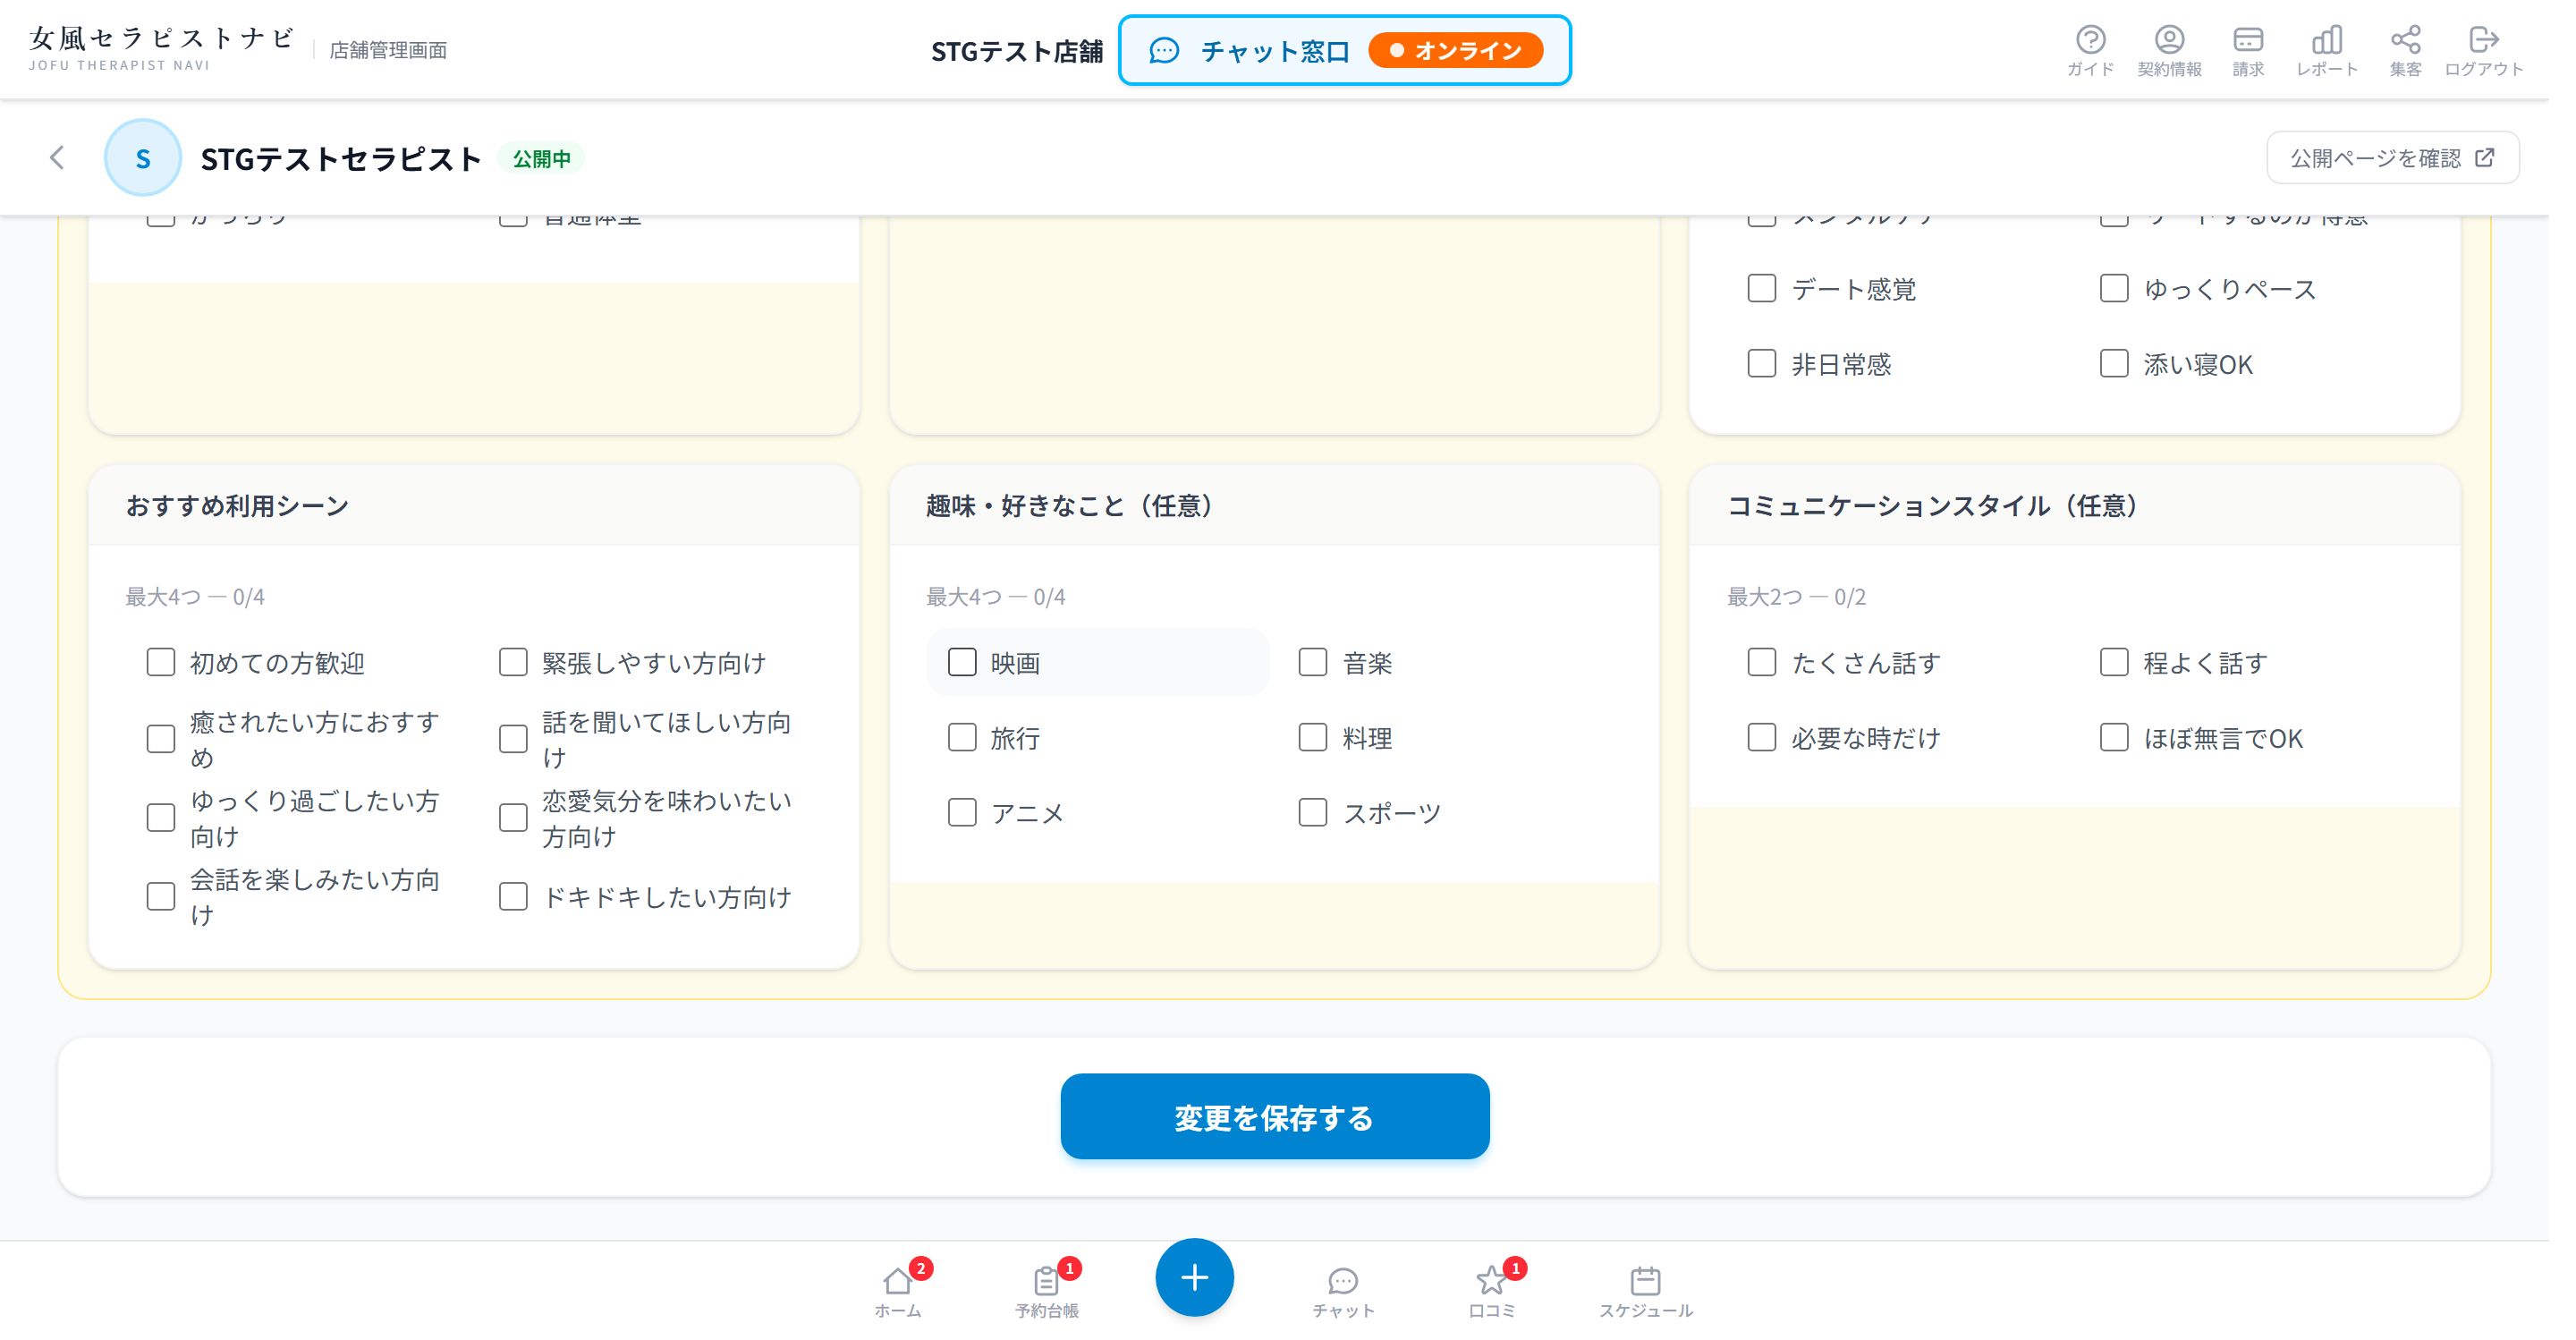The image size is (2576, 1340).
Task: Click the ログアウト logout icon
Action: [2510, 50]
